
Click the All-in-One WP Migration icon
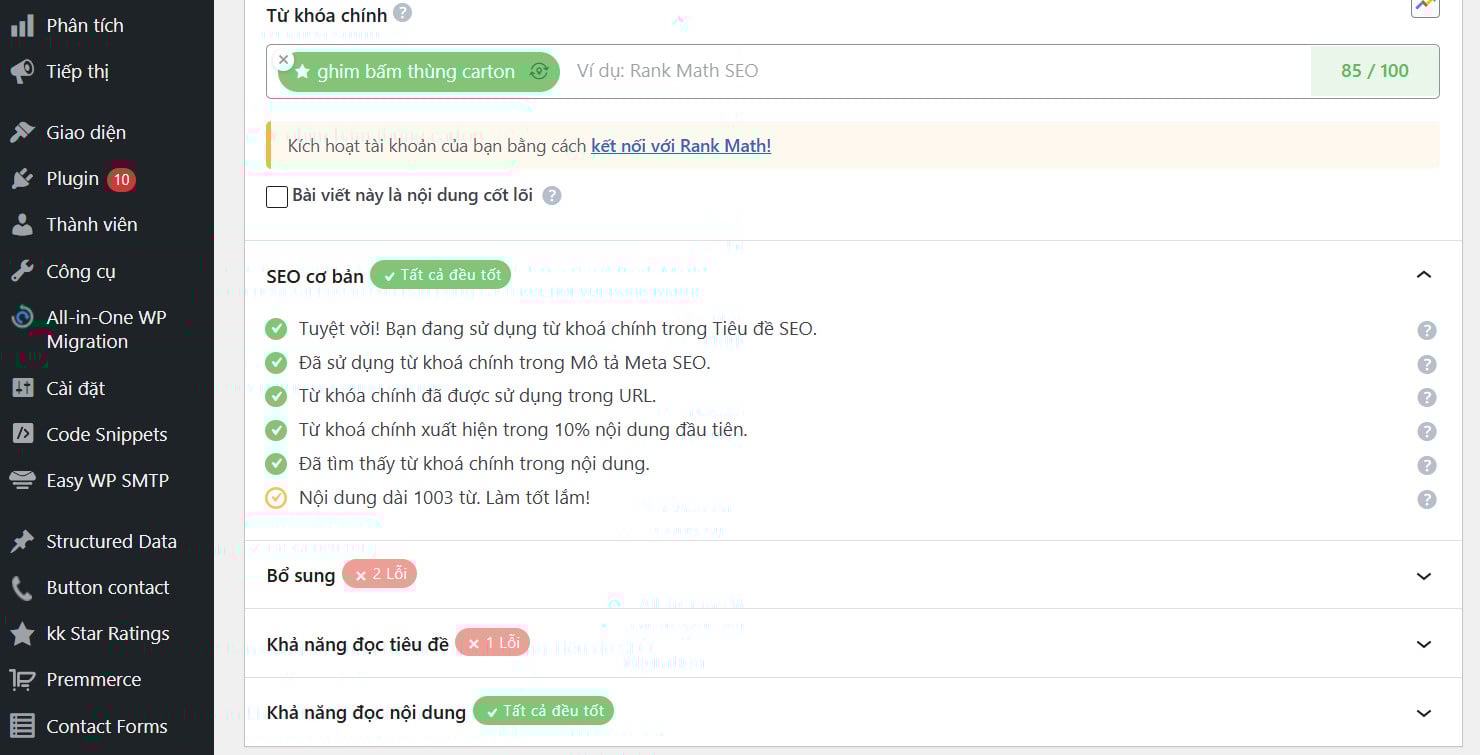pyautogui.click(x=22, y=317)
